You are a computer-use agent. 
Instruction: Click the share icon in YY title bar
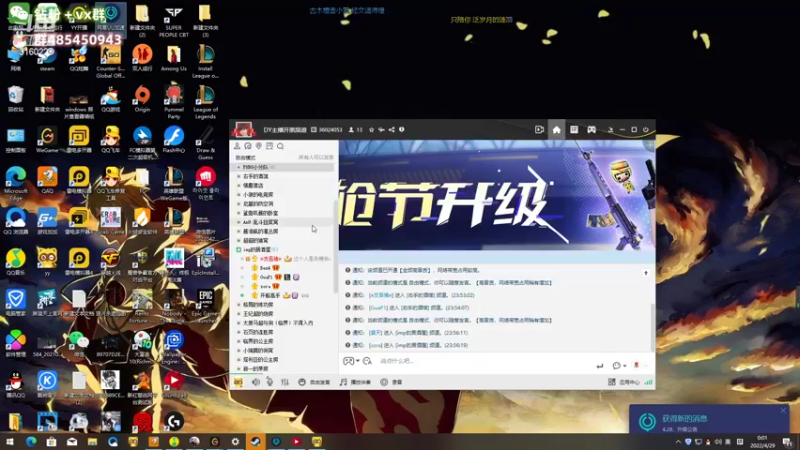[391, 130]
